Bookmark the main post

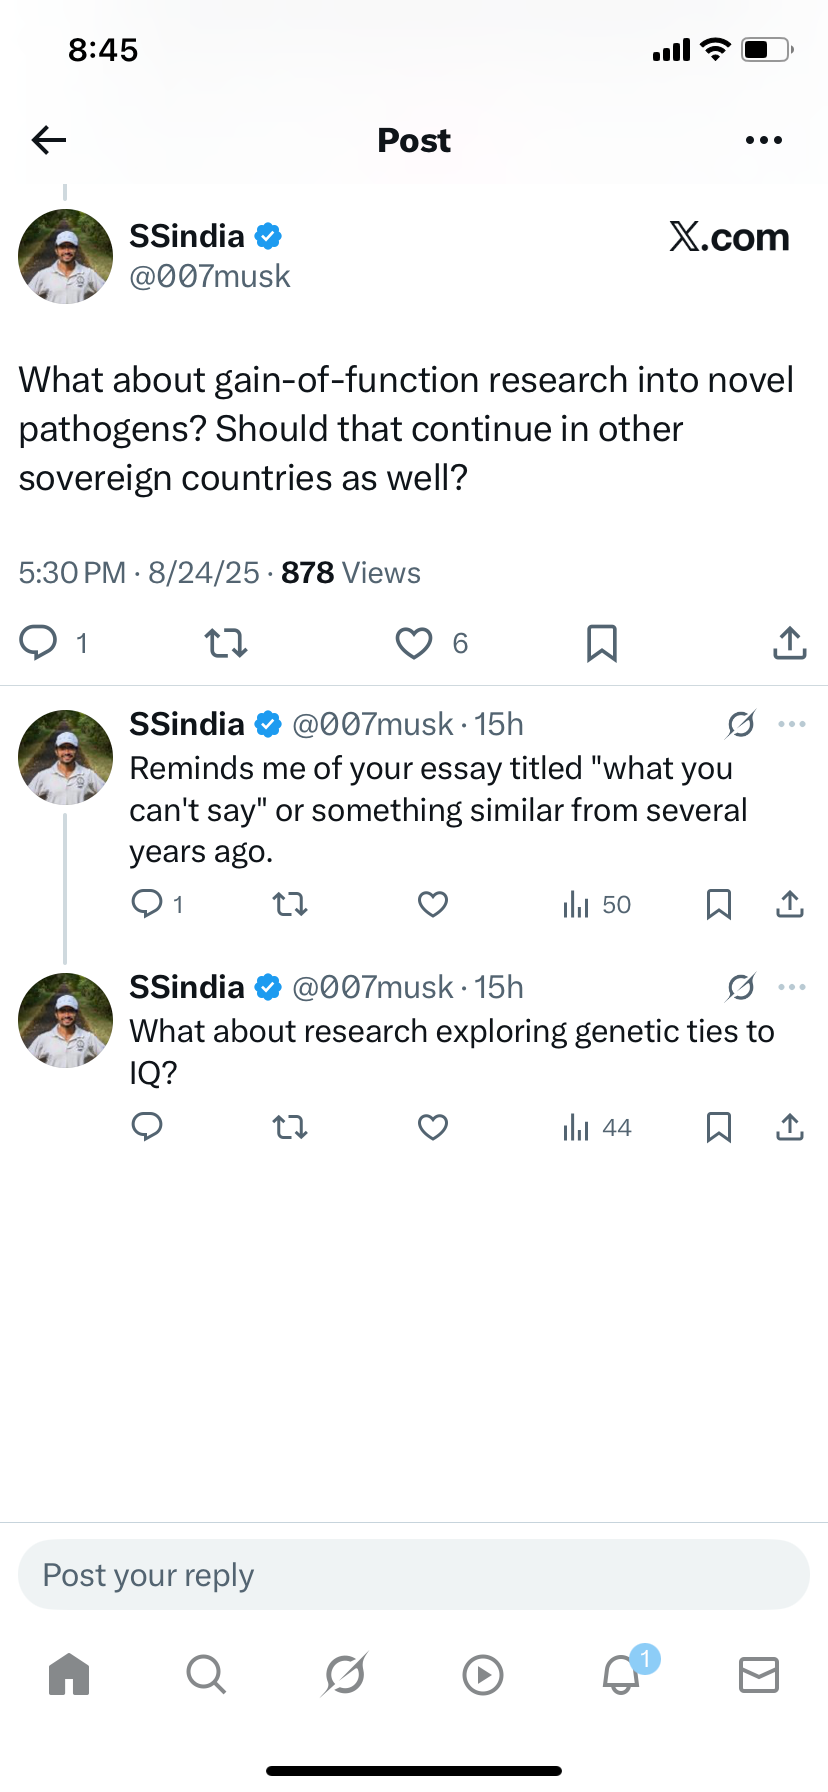601,643
